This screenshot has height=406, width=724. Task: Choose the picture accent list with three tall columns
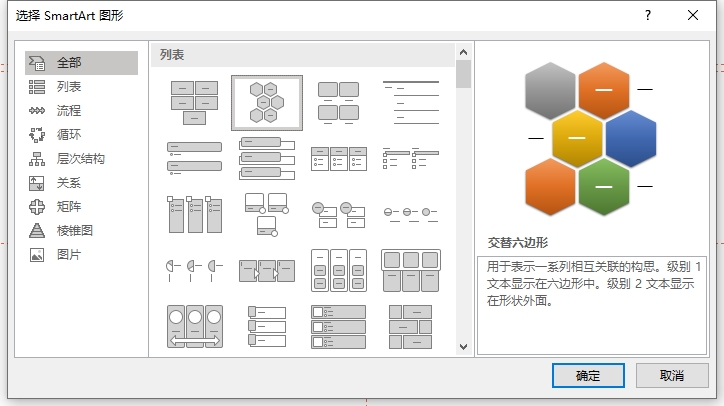pos(194,214)
